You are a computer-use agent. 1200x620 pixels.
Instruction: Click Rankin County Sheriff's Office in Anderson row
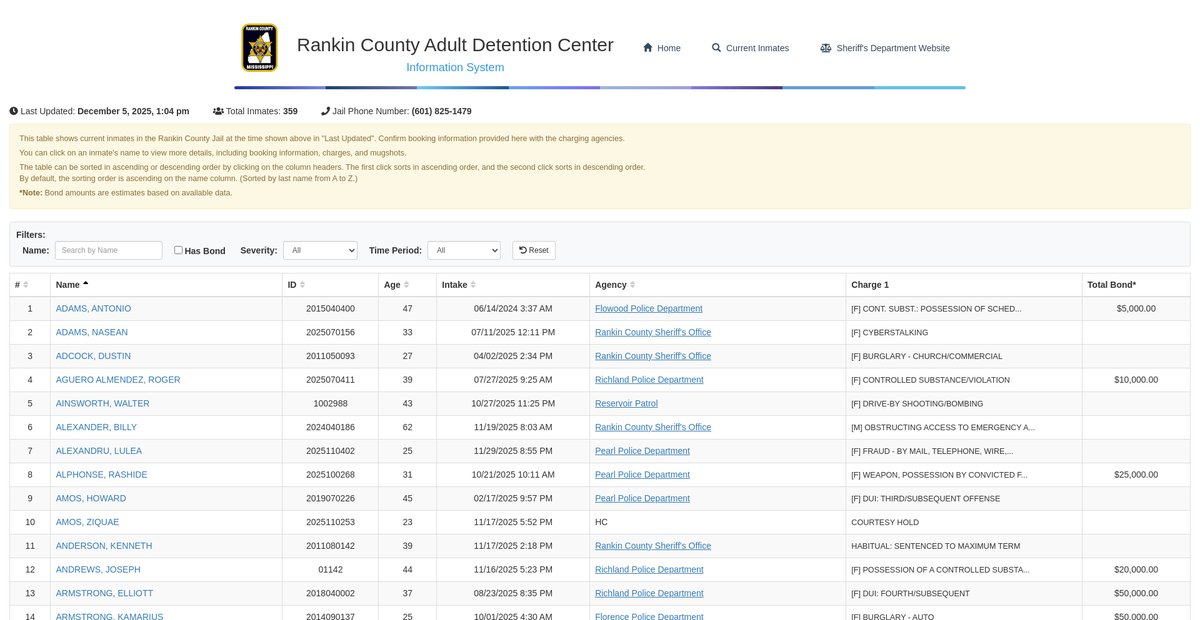[653, 546]
